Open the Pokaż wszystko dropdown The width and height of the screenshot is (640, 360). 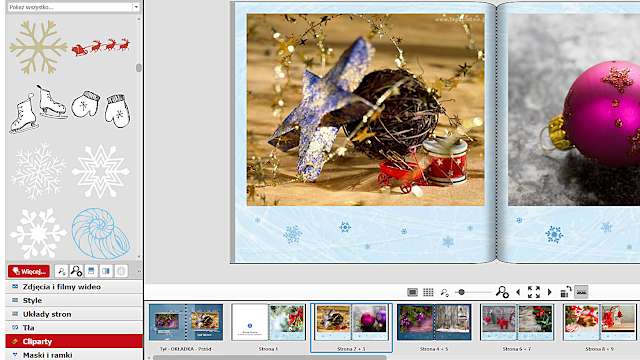(136, 7)
